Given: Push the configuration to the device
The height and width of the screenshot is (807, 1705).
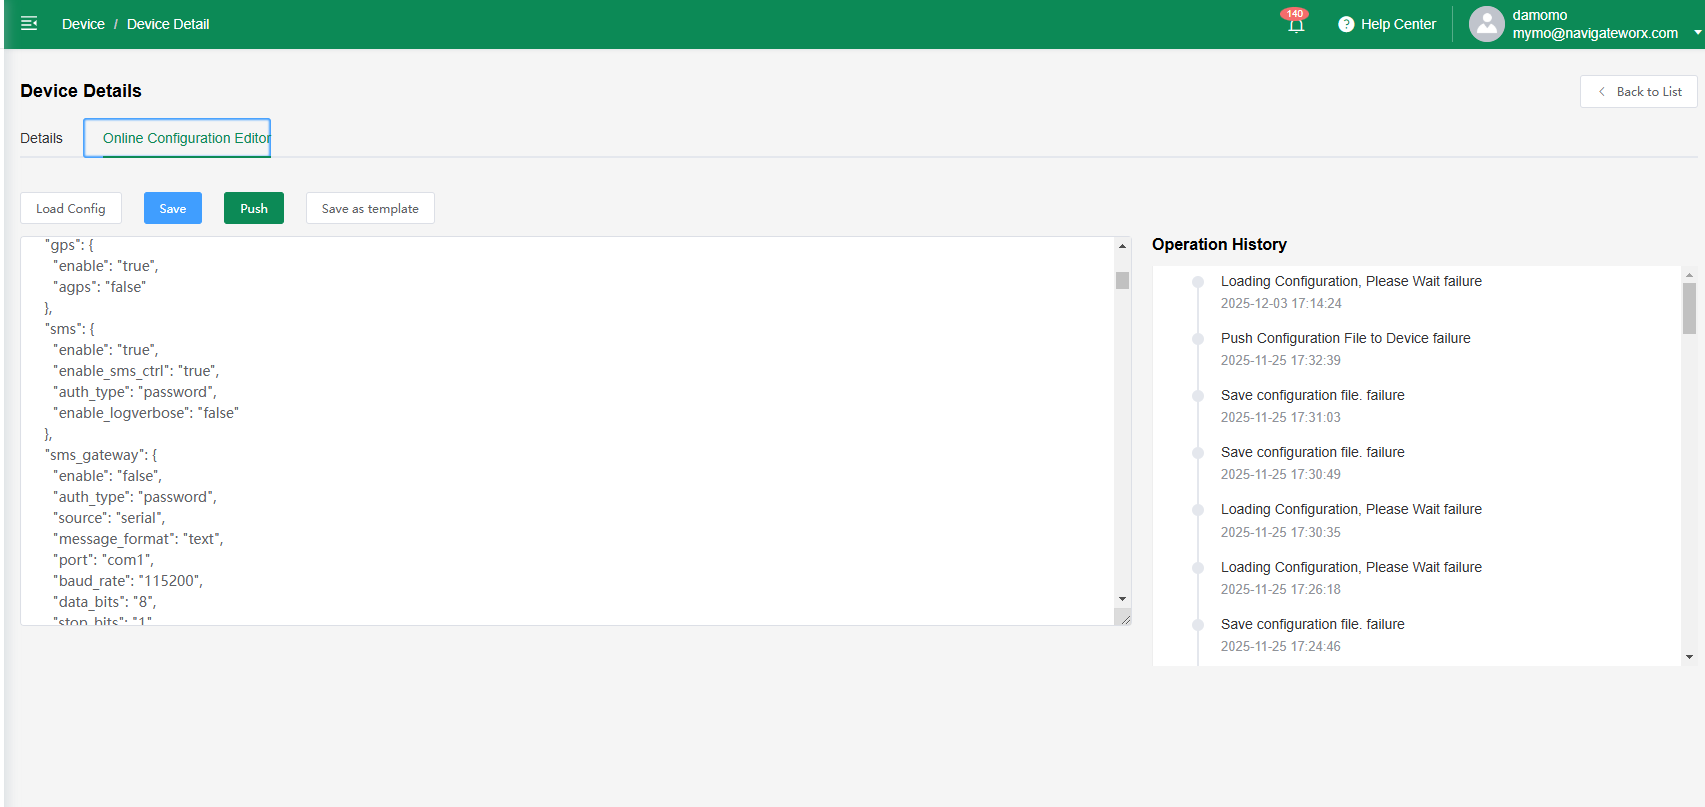Looking at the screenshot, I should point(254,208).
